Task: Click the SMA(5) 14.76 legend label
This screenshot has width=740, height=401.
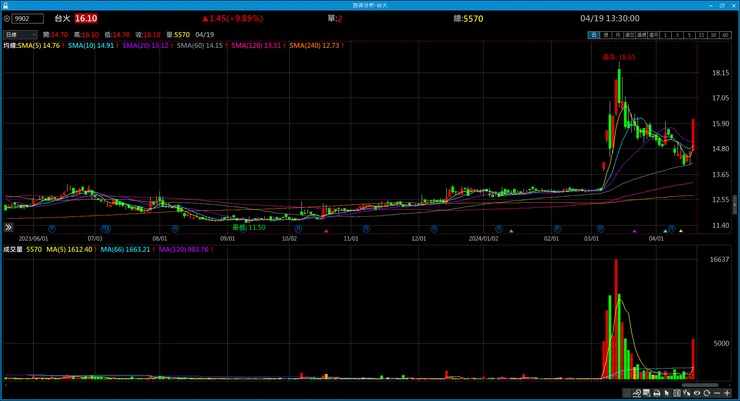Action: coord(39,46)
